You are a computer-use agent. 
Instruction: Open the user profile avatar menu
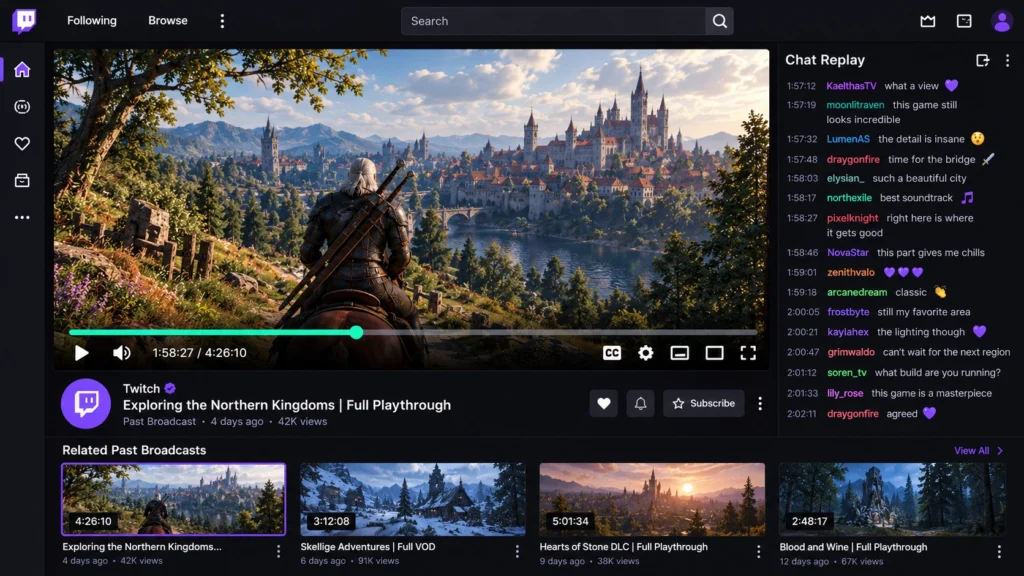pos(1001,21)
